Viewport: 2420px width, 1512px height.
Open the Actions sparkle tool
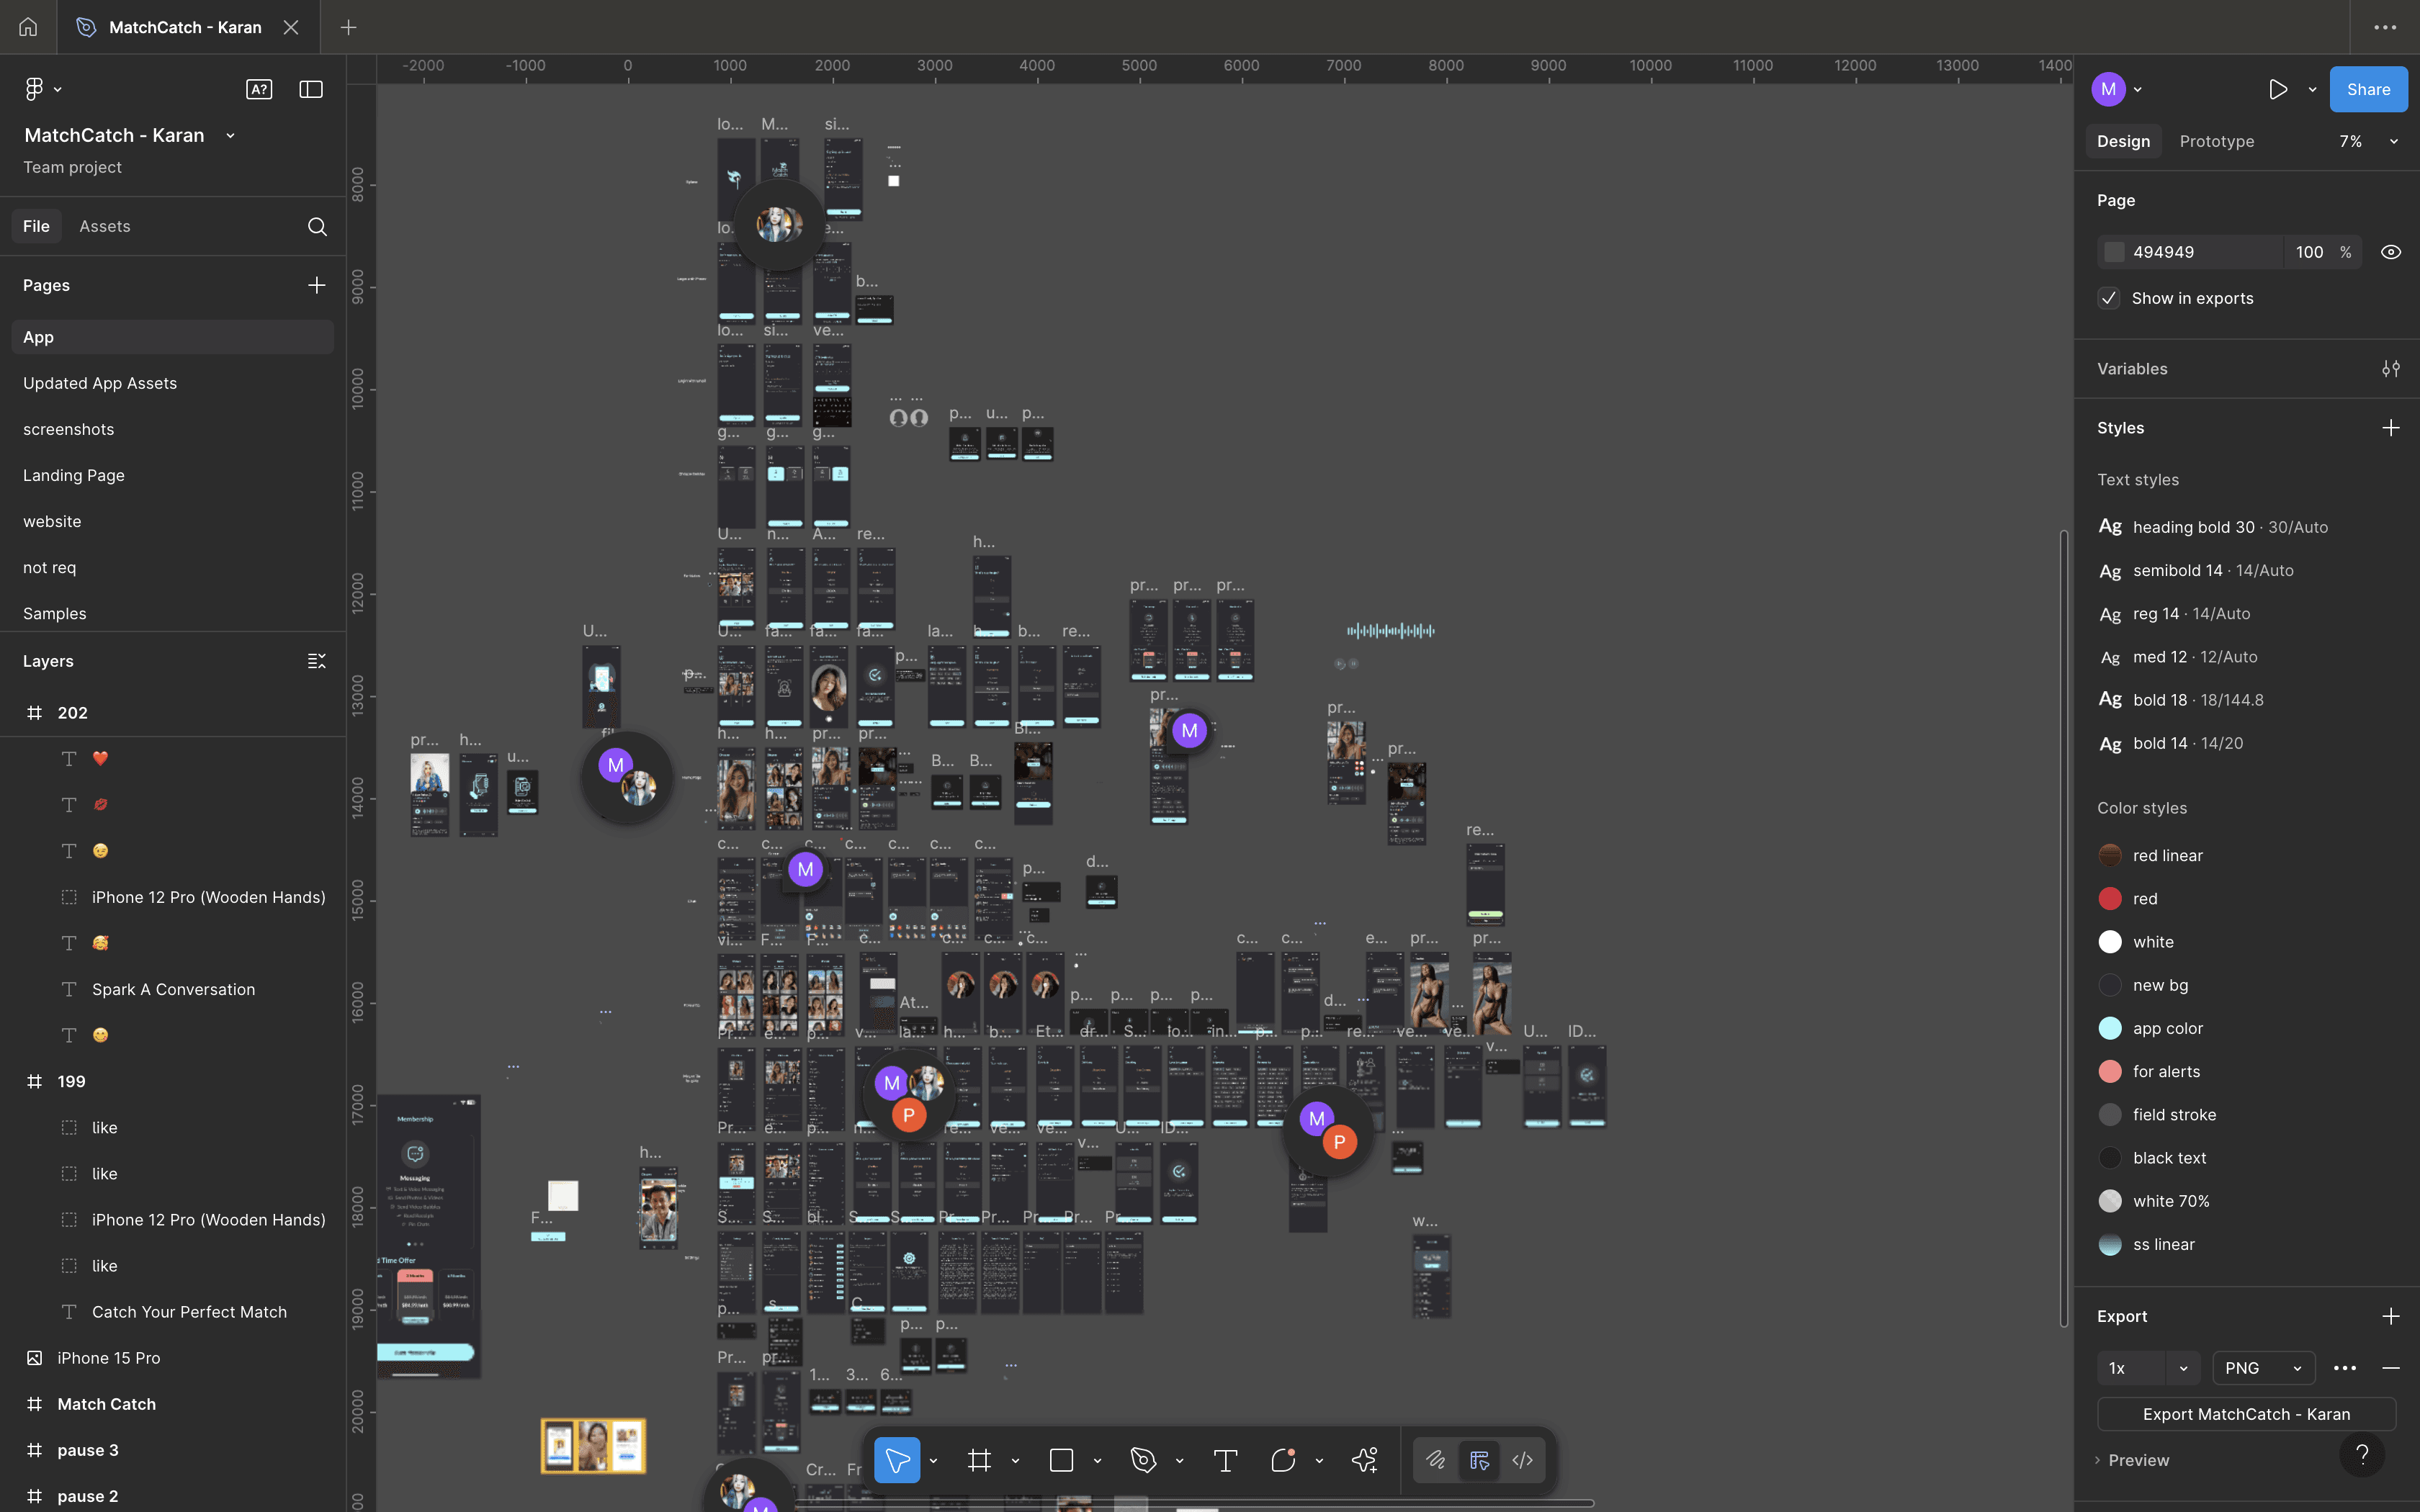[x=1364, y=1461]
